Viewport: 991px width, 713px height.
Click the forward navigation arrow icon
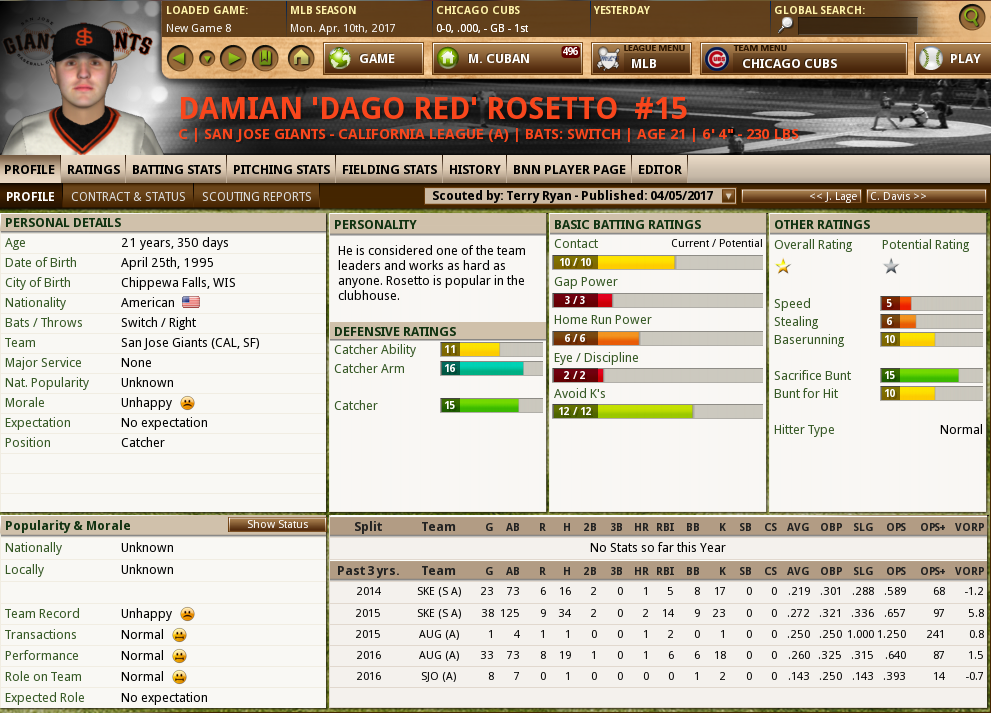(x=232, y=58)
